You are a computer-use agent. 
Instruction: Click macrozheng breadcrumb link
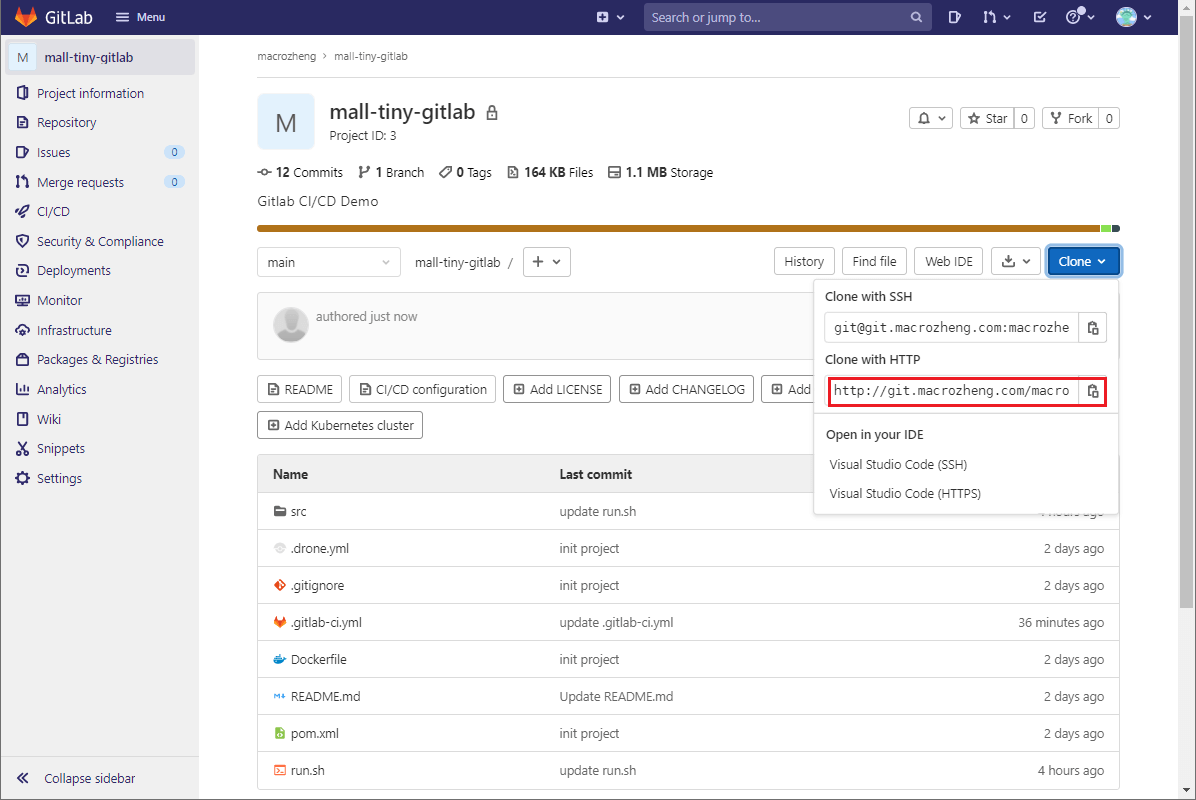pyautogui.click(x=286, y=56)
